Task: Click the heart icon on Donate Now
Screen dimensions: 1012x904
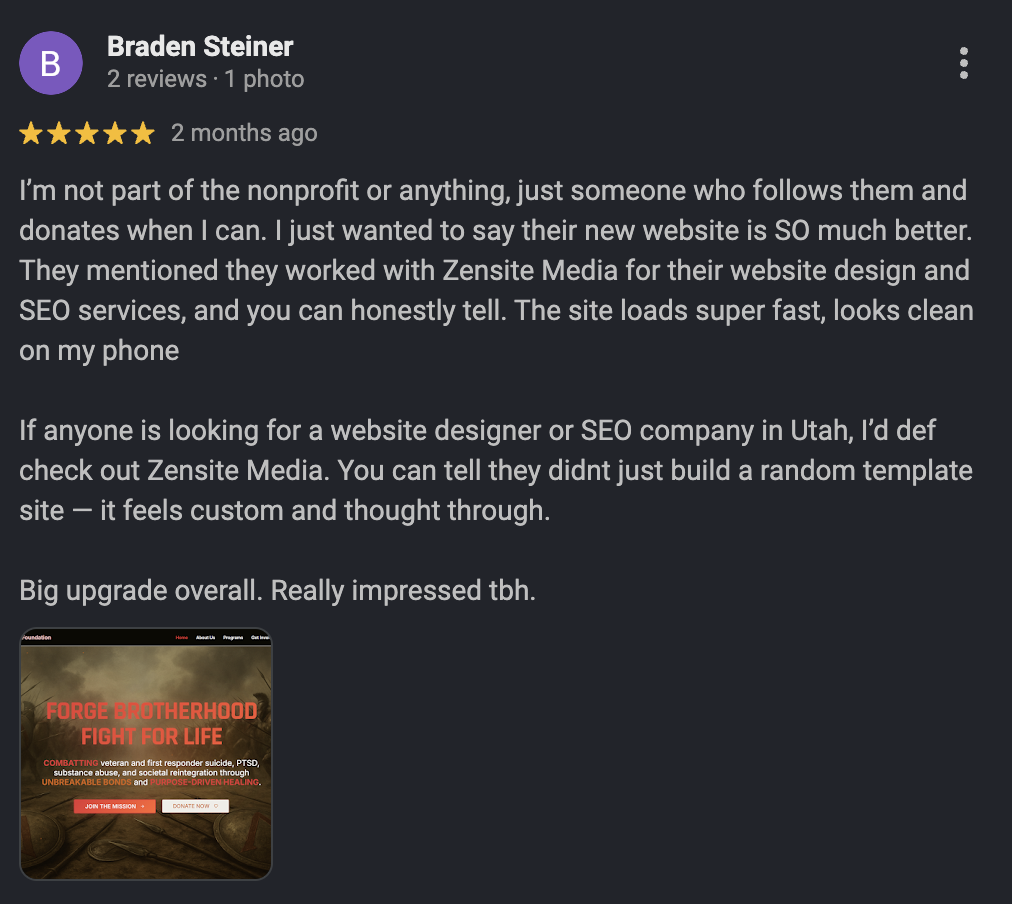Action: click(217, 805)
